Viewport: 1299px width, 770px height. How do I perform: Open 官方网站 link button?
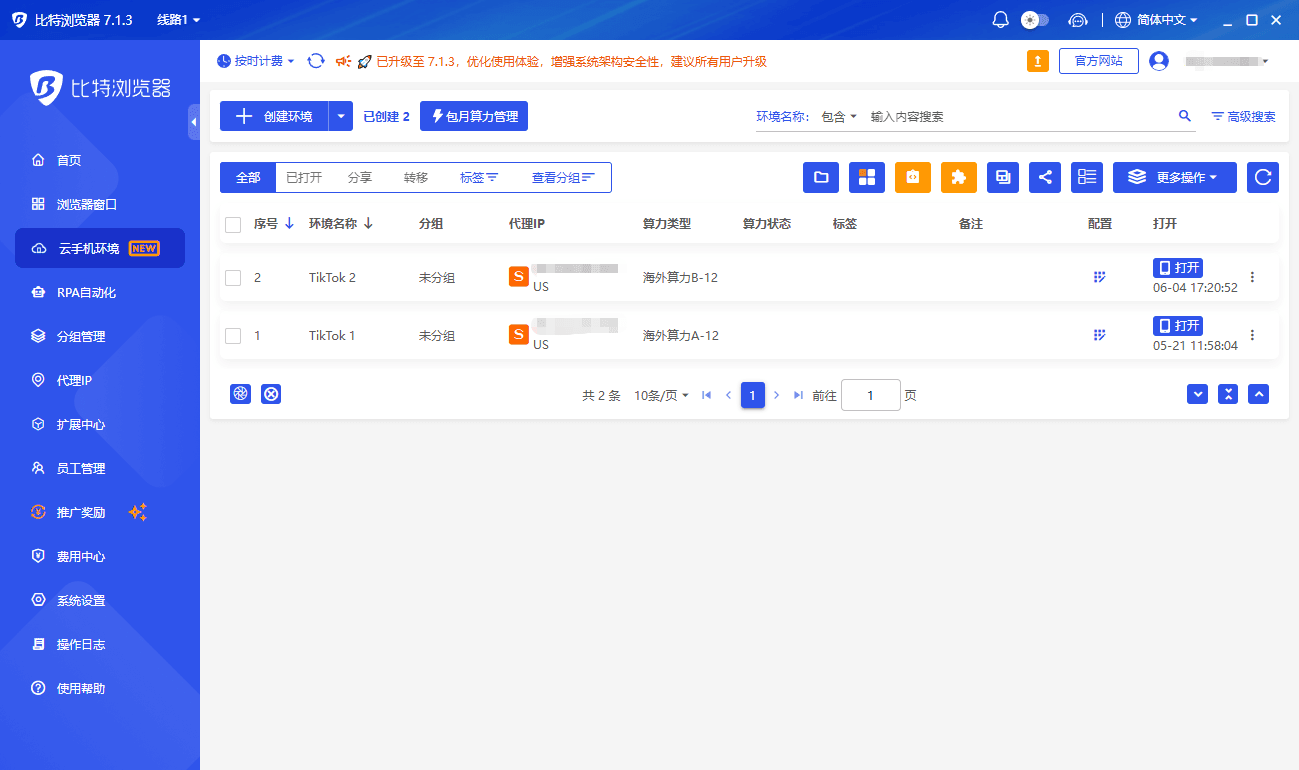1099,61
